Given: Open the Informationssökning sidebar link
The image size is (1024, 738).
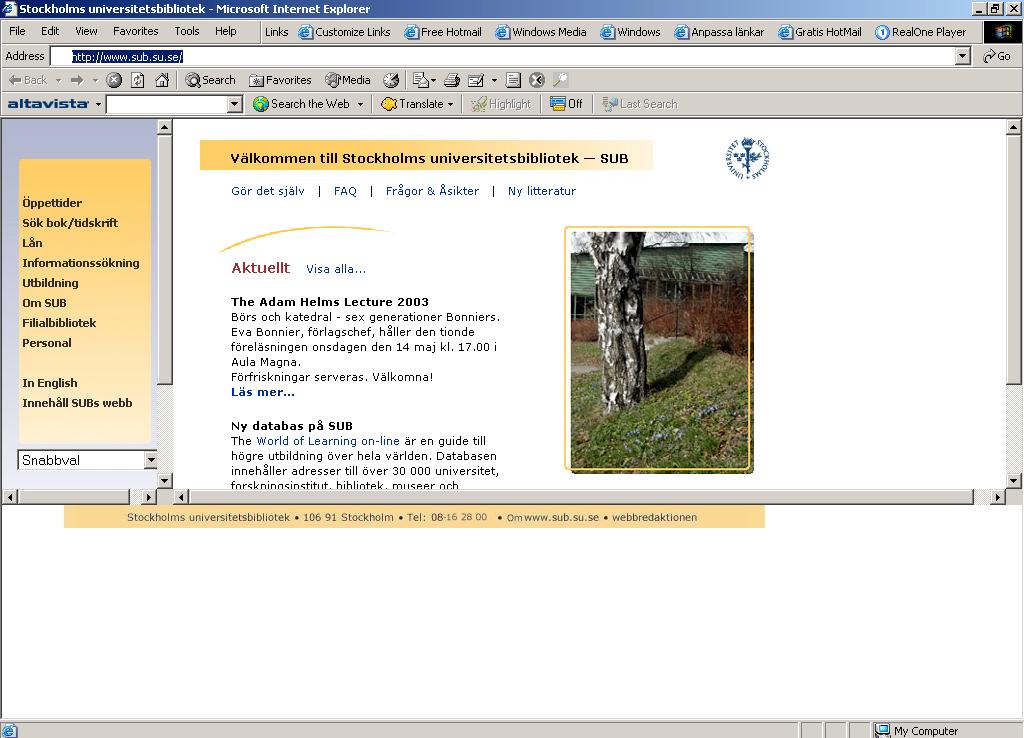Looking at the screenshot, I should [81, 263].
